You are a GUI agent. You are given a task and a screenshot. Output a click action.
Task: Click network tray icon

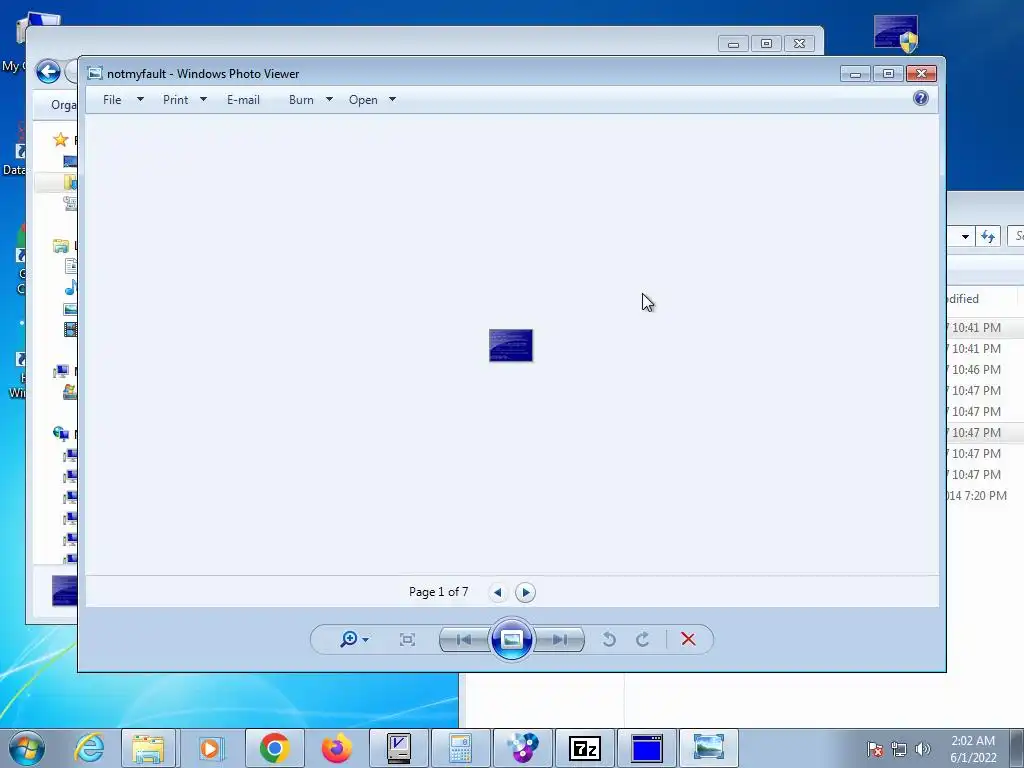click(899, 749)
